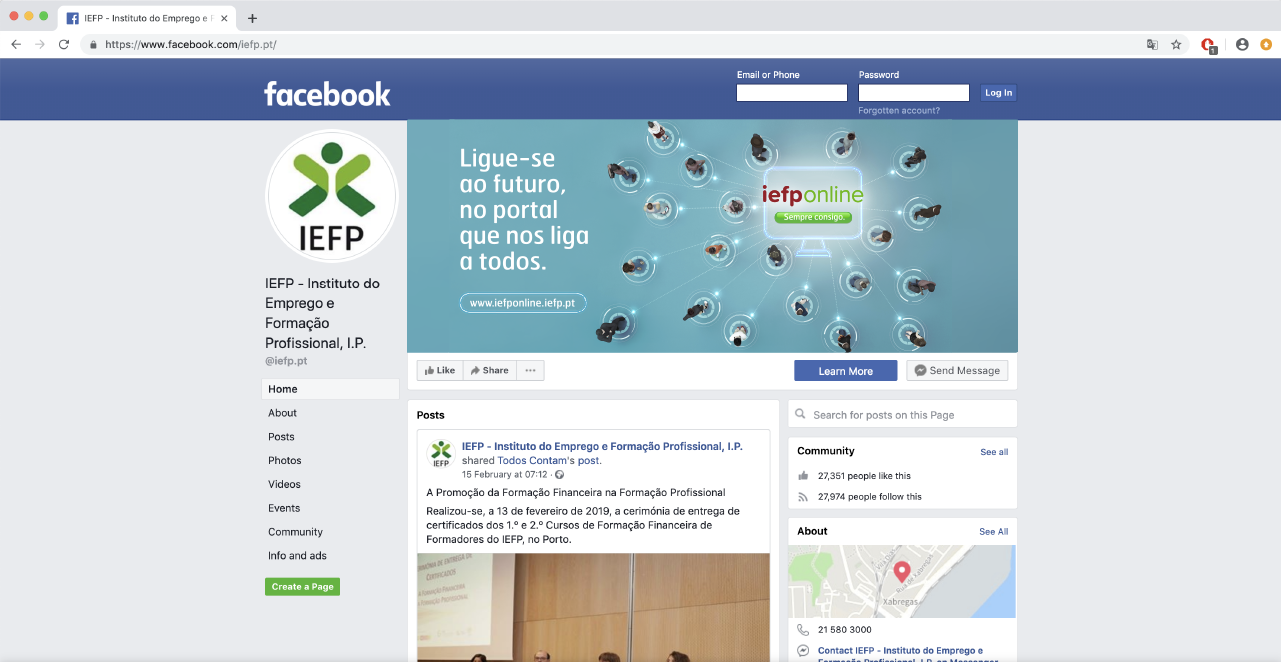Click the phone icon beside 21 580 3000
Screen dimensions: 1281x663
pos(803,630)
